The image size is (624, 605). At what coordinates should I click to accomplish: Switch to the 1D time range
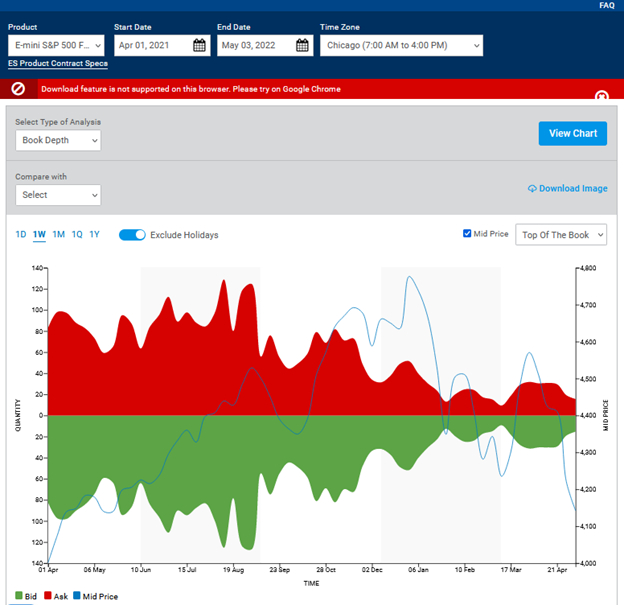coord(21,235)
